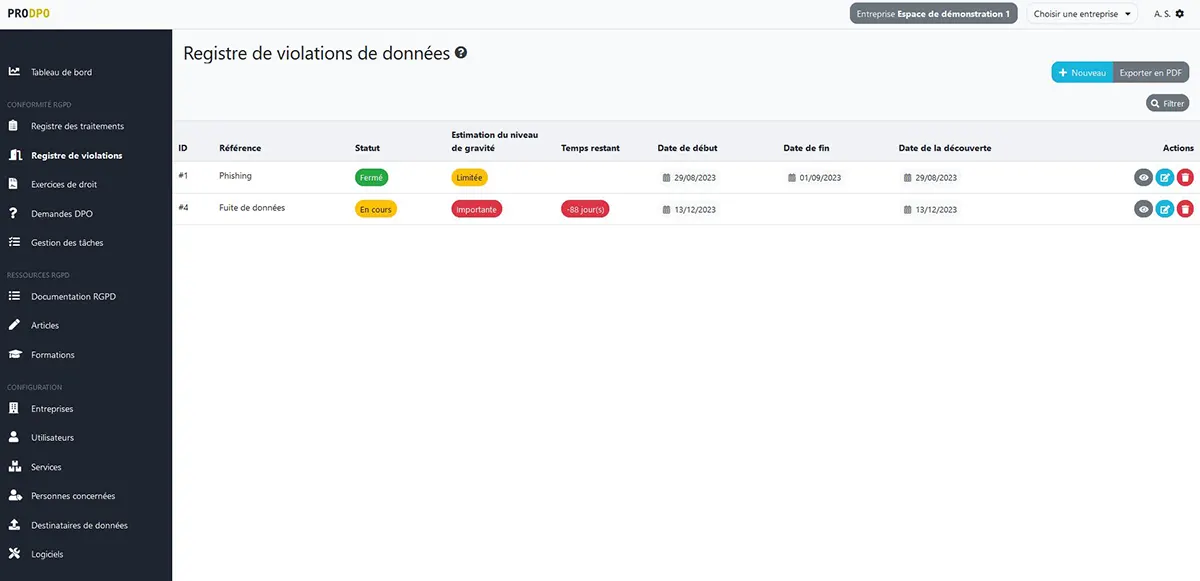Click the green Fermé status badge

point(371,177)
